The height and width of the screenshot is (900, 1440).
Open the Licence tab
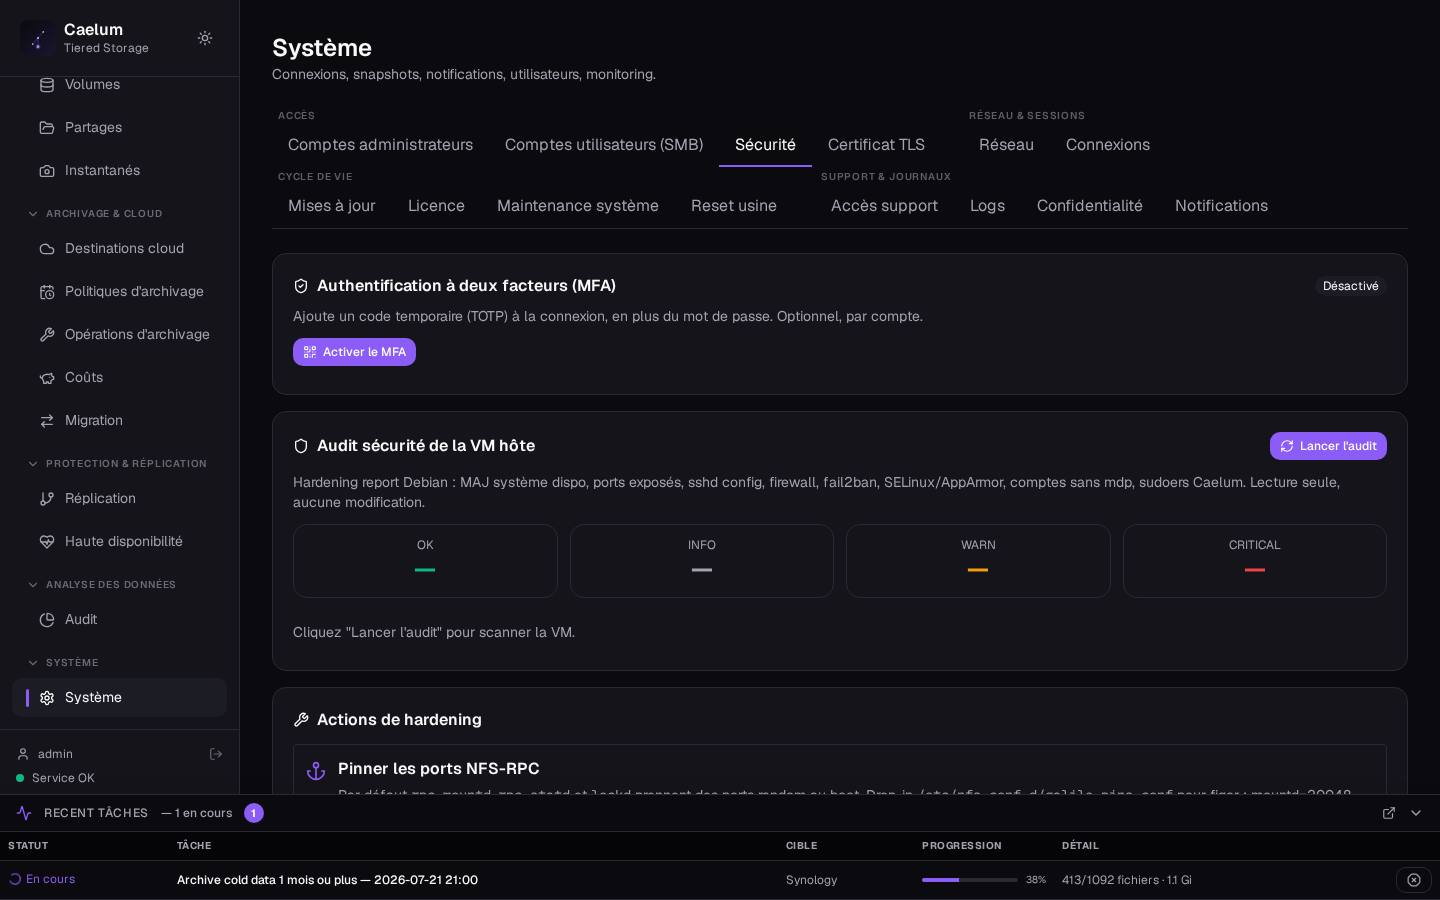coord(436,206)
